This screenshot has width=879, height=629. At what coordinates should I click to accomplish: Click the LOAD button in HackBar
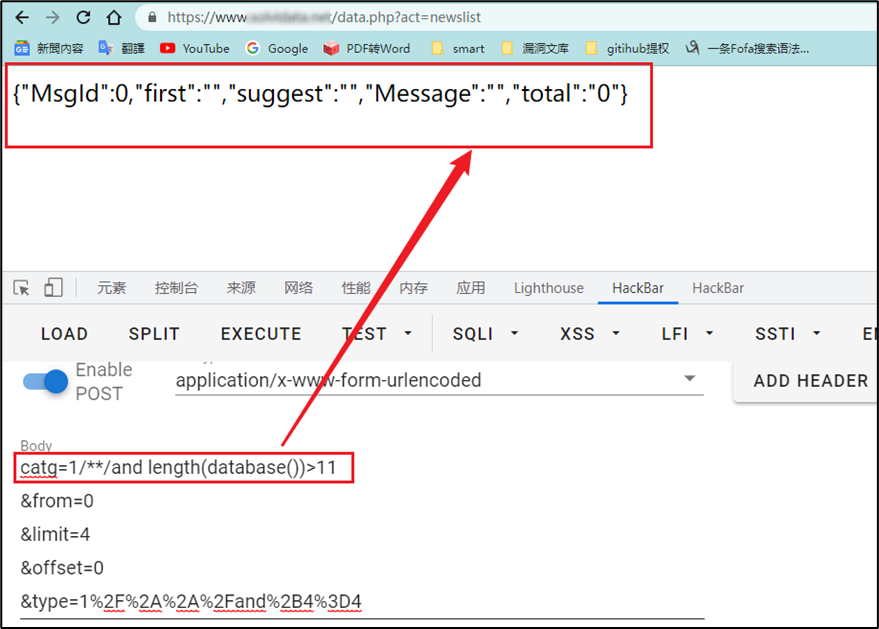(x=64, y=334)
